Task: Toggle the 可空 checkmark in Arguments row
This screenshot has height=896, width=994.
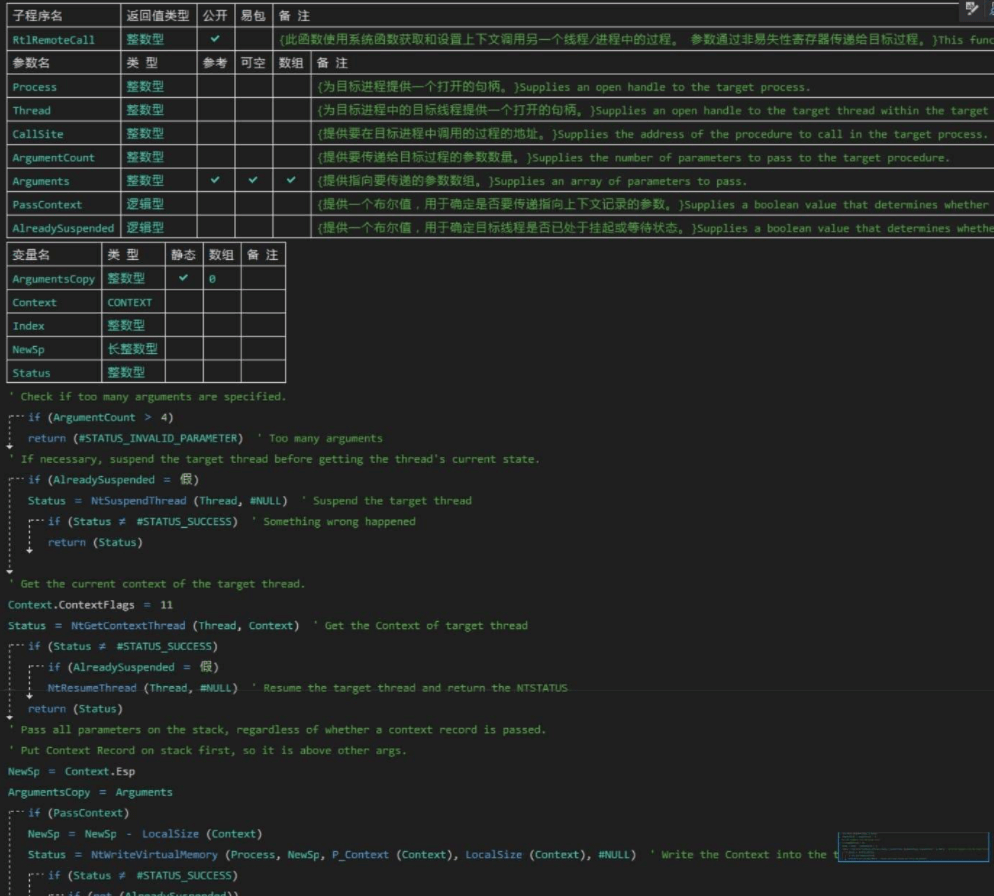Action: click(x=253, y=180)
